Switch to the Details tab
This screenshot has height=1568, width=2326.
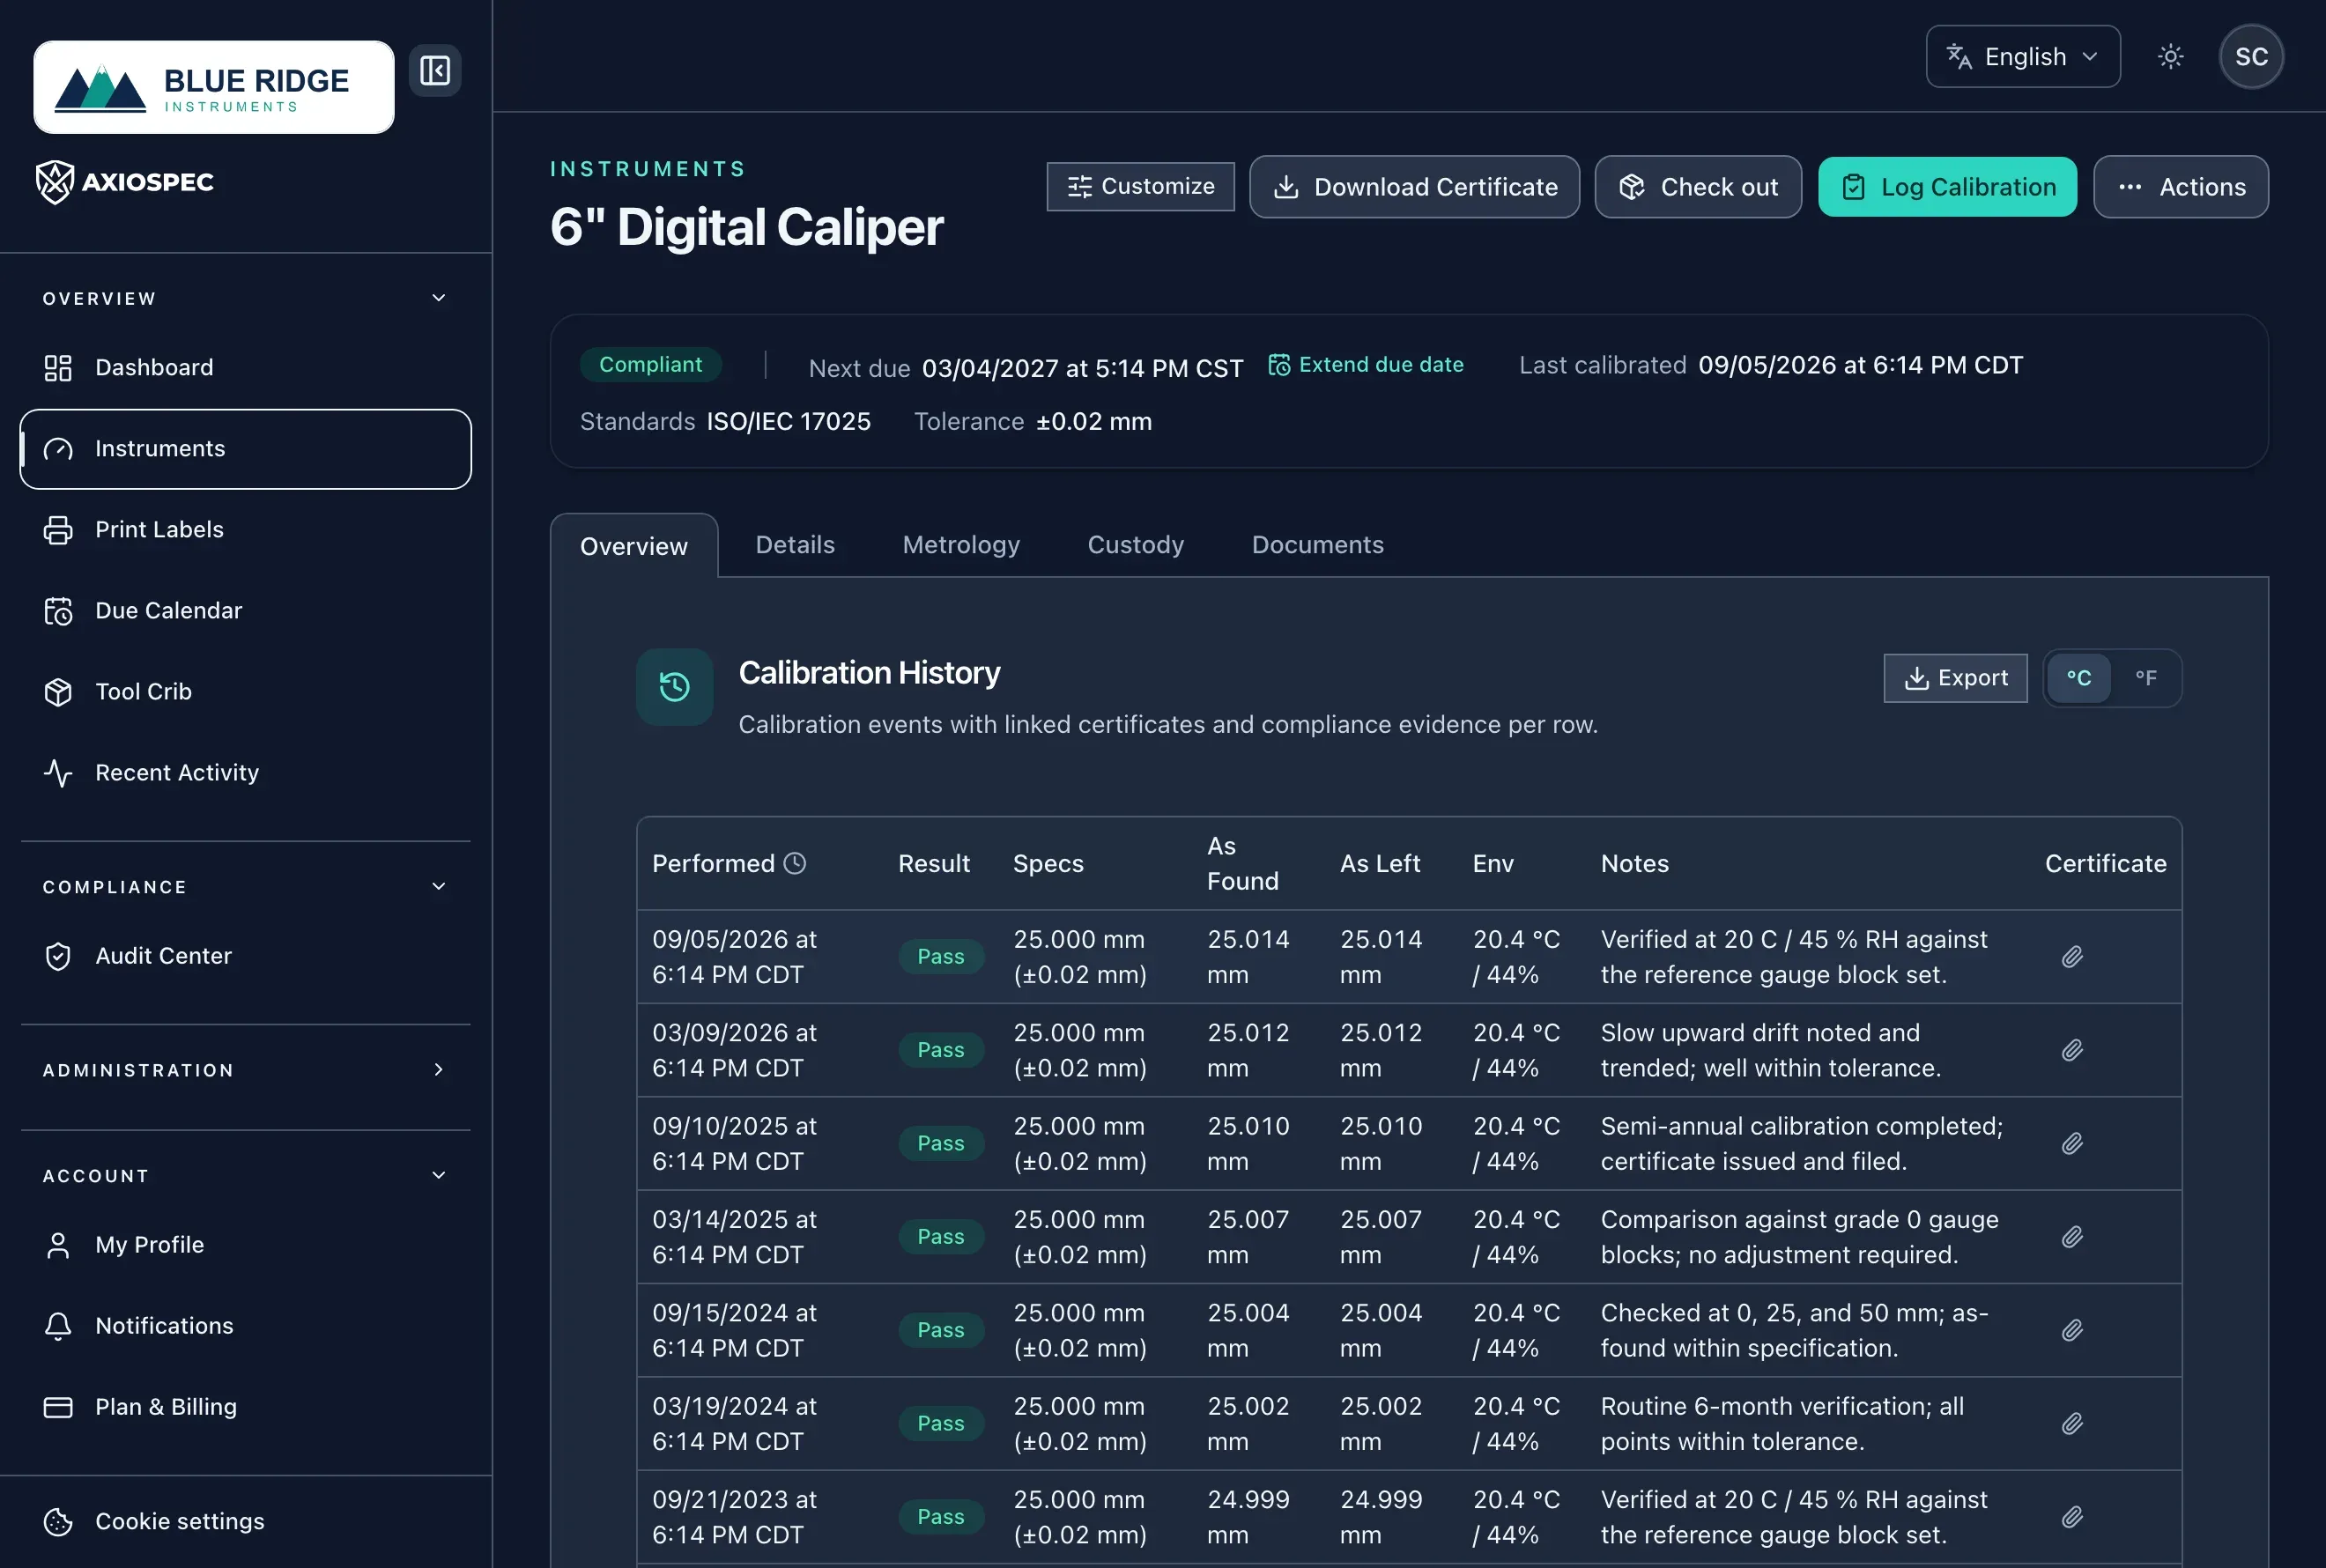(x=795, y=545)
